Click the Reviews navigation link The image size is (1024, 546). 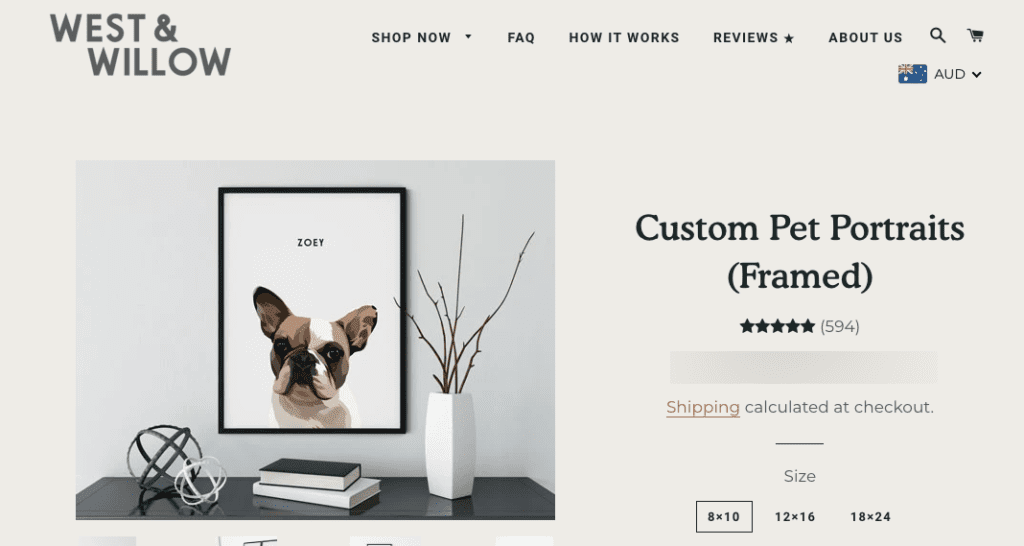tap(746, 38)
